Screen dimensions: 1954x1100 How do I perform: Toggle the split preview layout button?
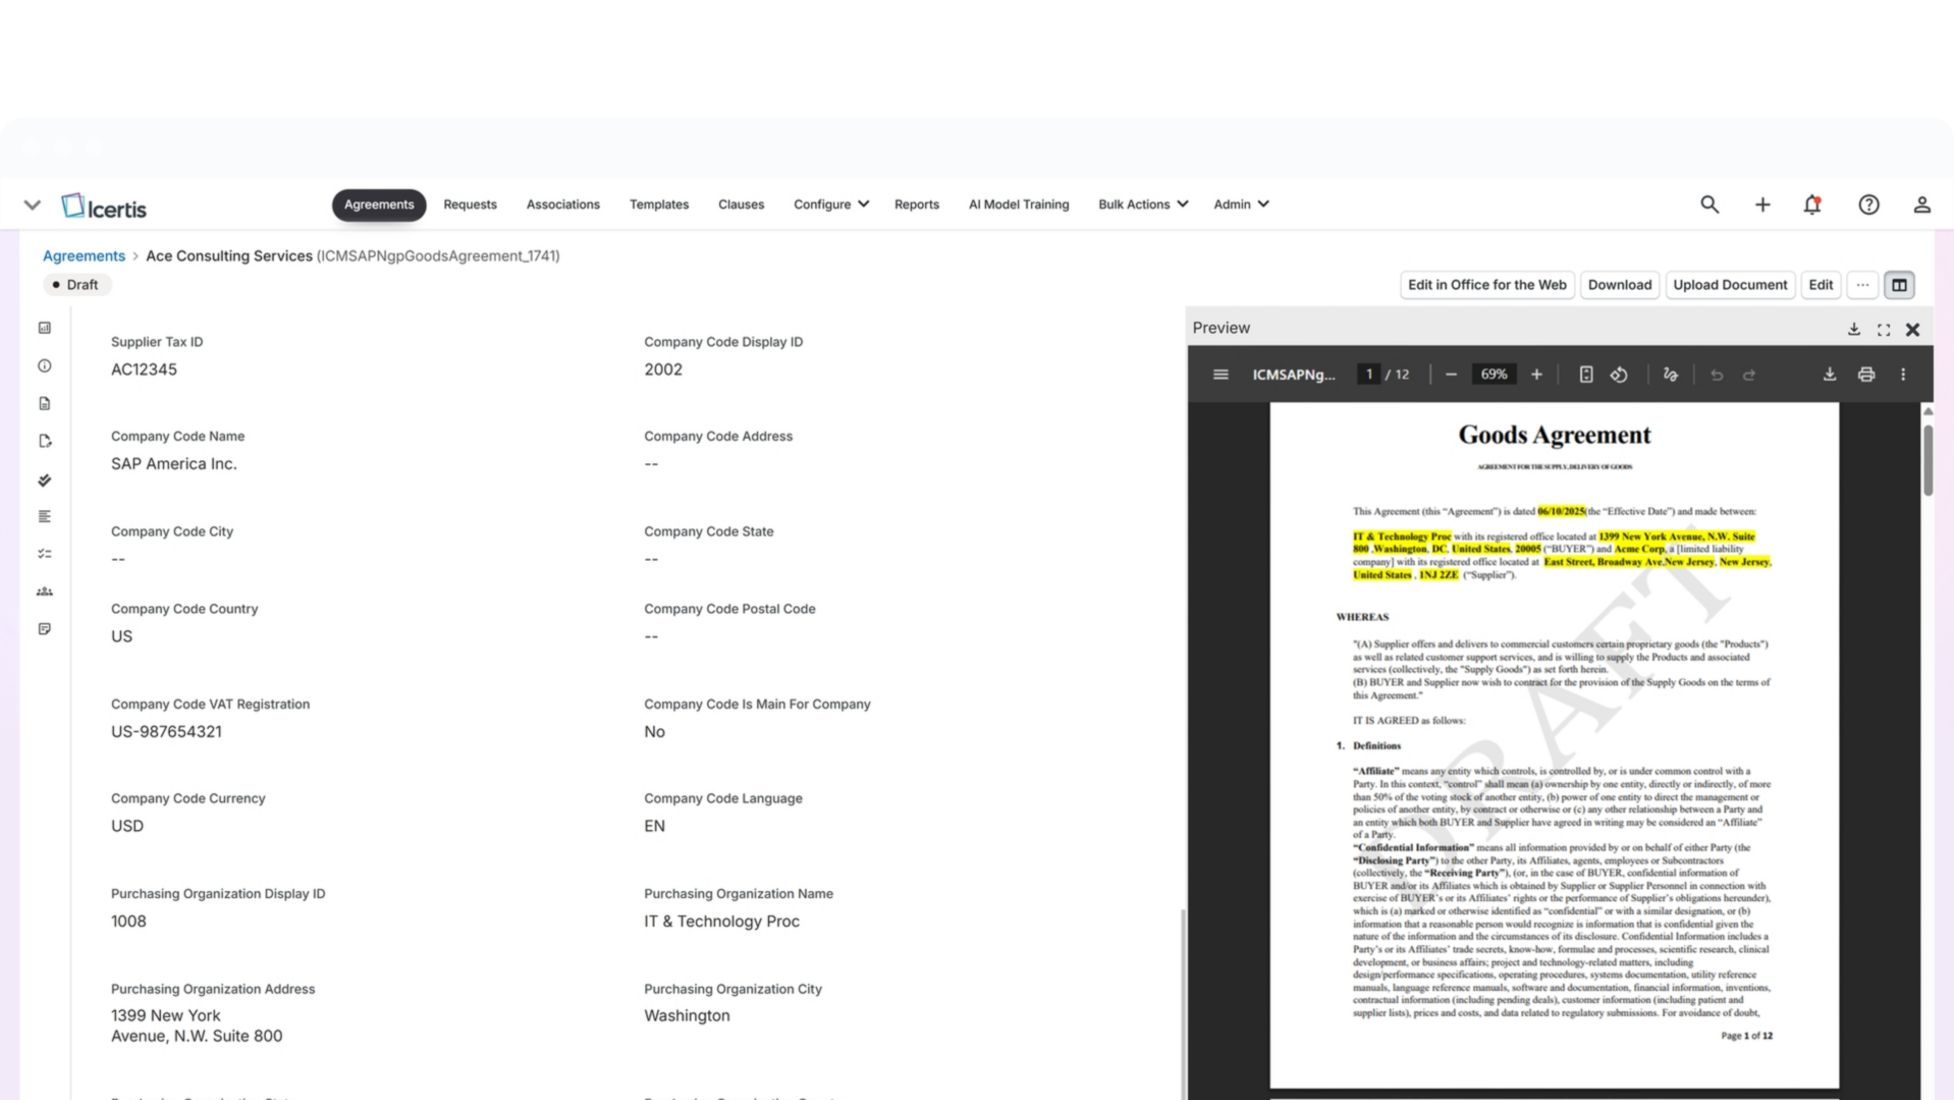coord(1899,285)
